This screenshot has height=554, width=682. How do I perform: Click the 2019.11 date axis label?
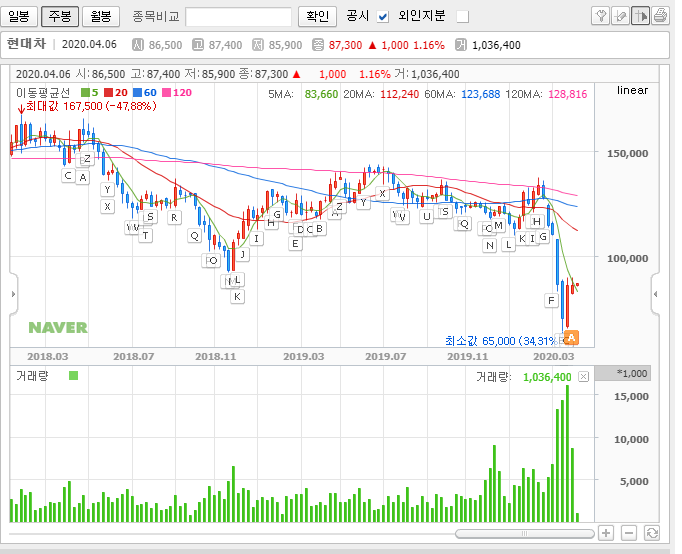[x=468, y=357]
